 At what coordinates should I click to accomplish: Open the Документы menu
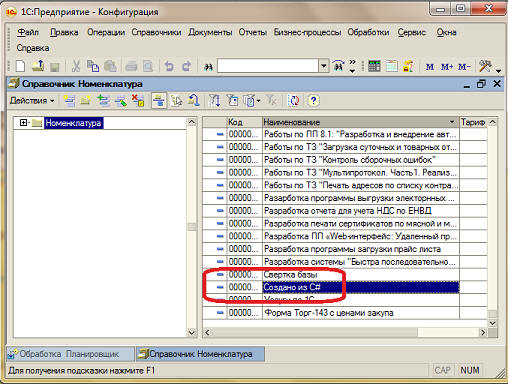[210, 32]
